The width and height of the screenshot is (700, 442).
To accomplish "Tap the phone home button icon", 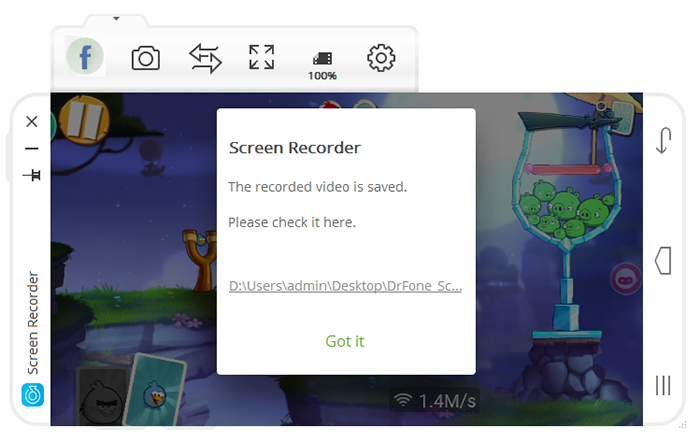I will (x=662, y=261).
